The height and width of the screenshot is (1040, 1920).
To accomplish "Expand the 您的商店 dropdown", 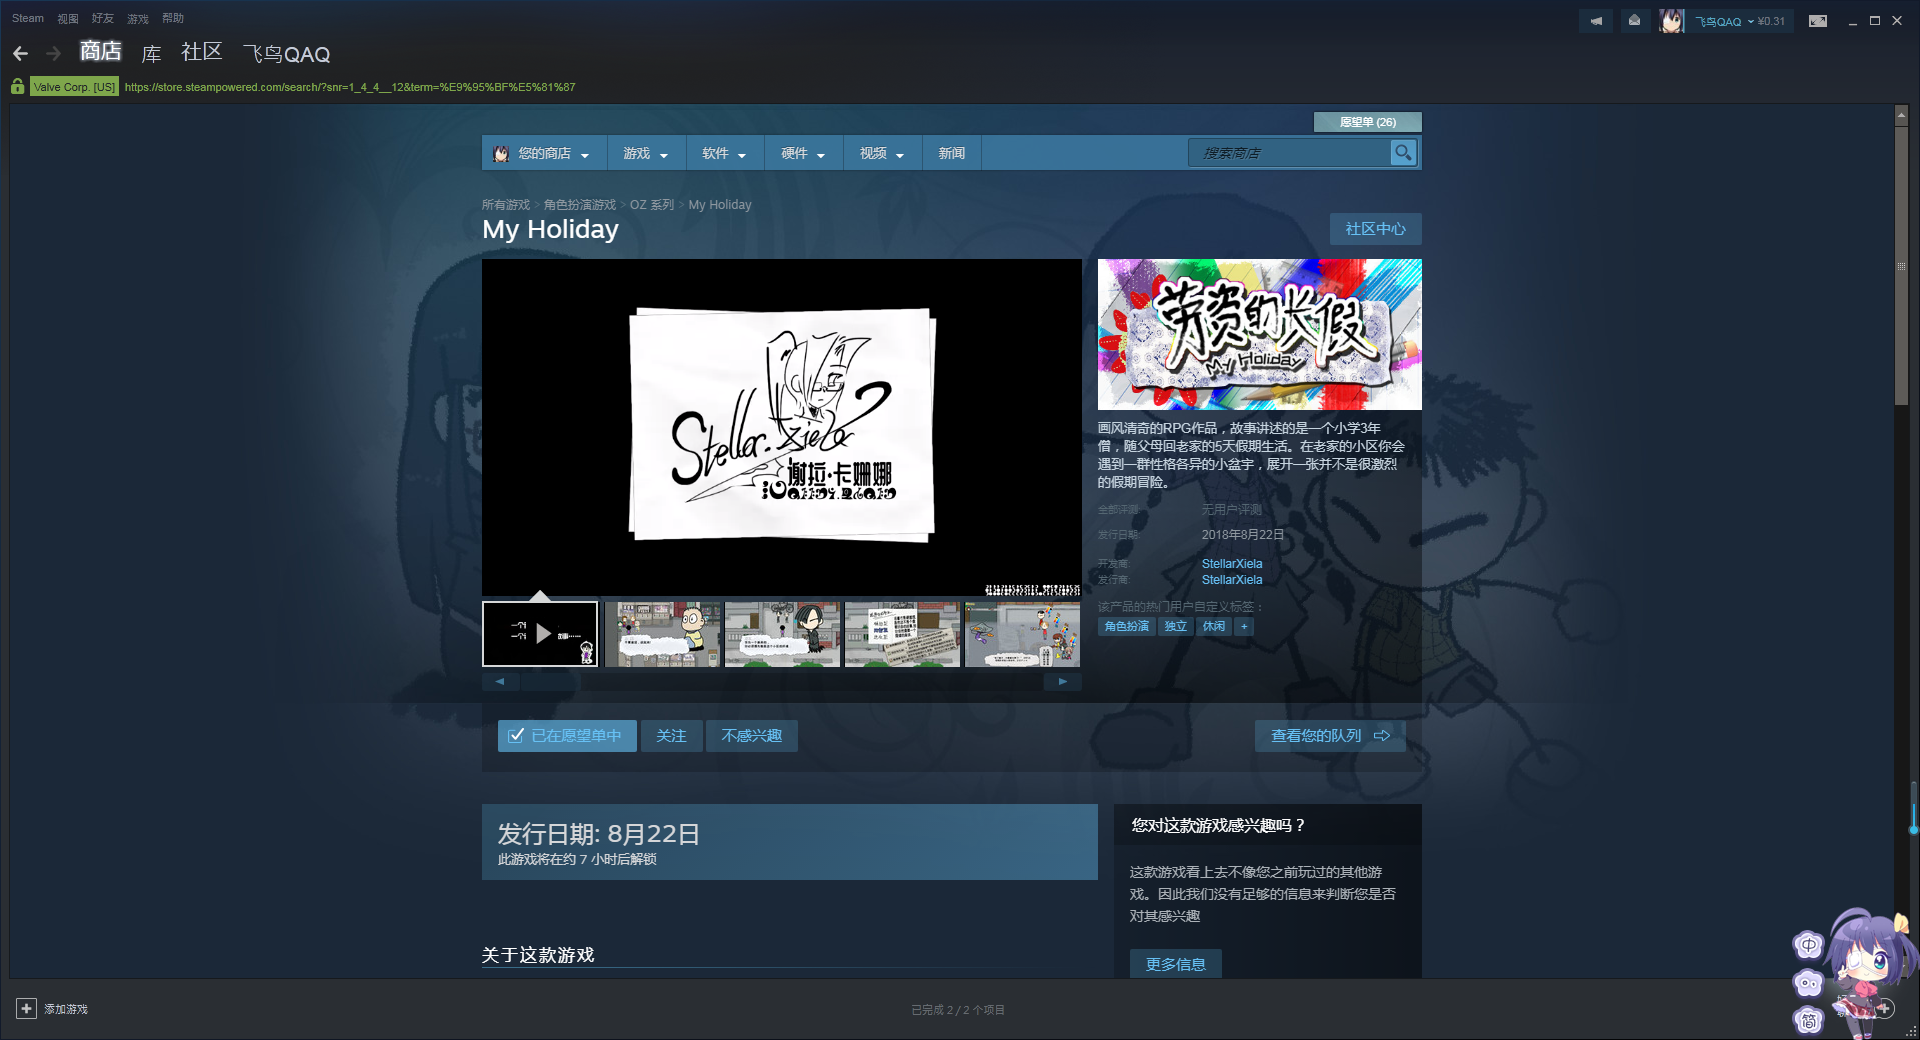I will tap(544, 153).
